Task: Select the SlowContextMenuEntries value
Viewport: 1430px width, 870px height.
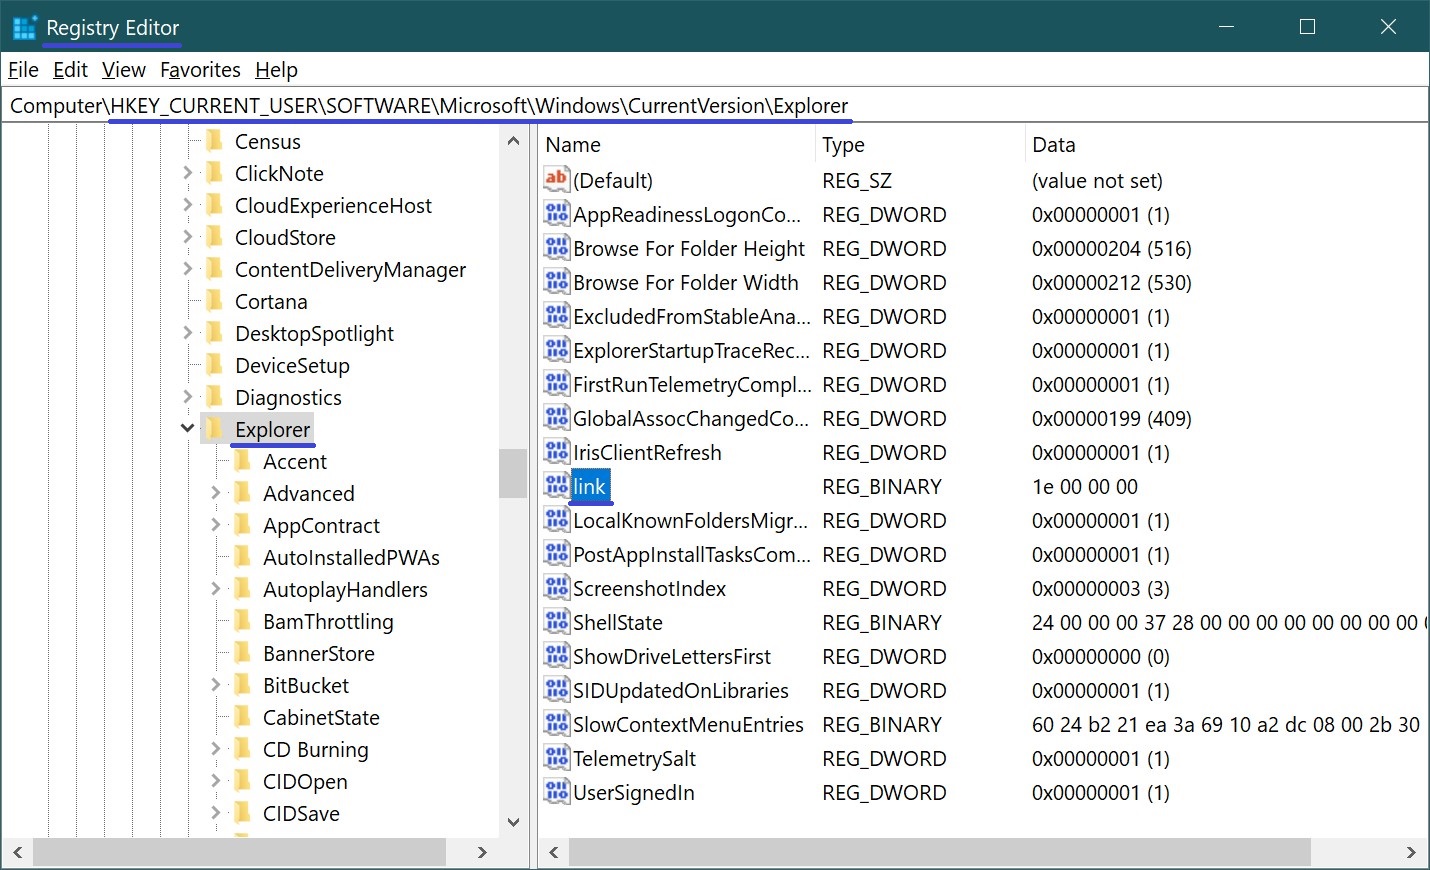Action: click(688, 724)
